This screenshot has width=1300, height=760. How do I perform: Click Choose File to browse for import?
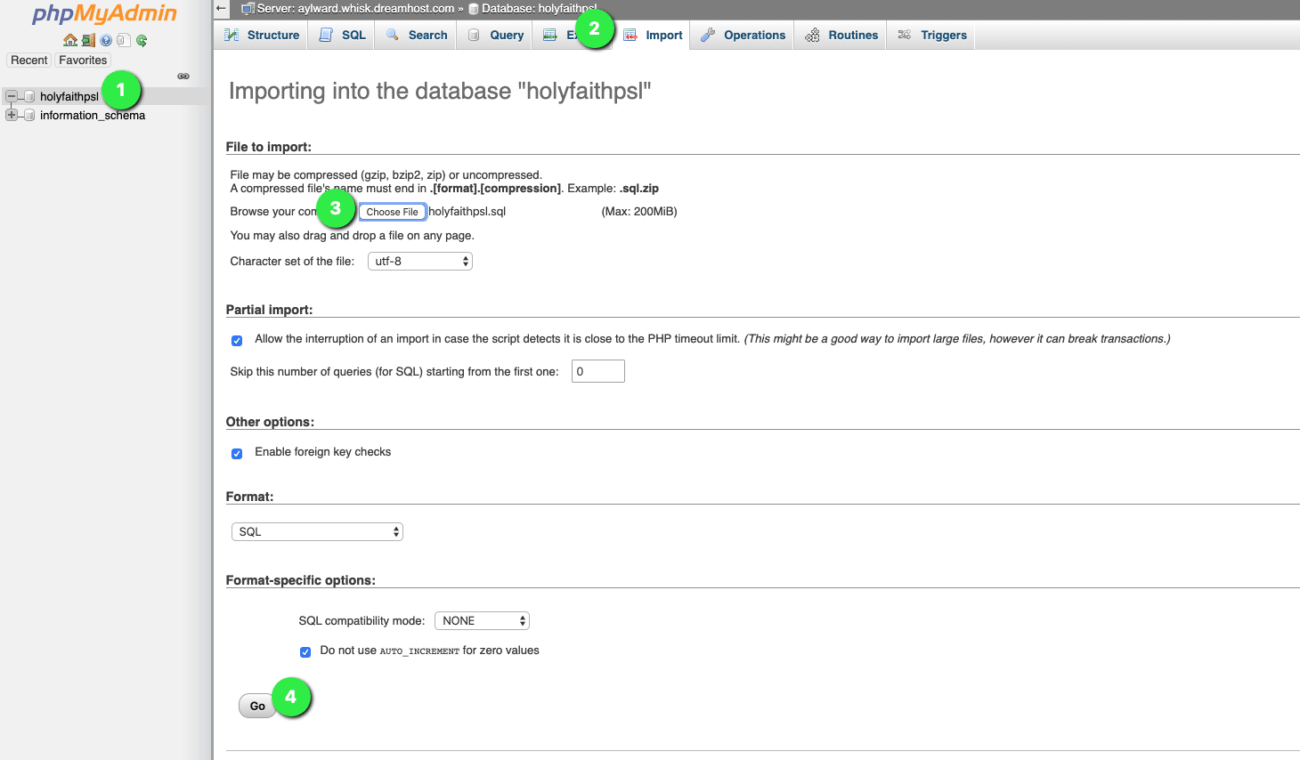[x=392, y=211]
